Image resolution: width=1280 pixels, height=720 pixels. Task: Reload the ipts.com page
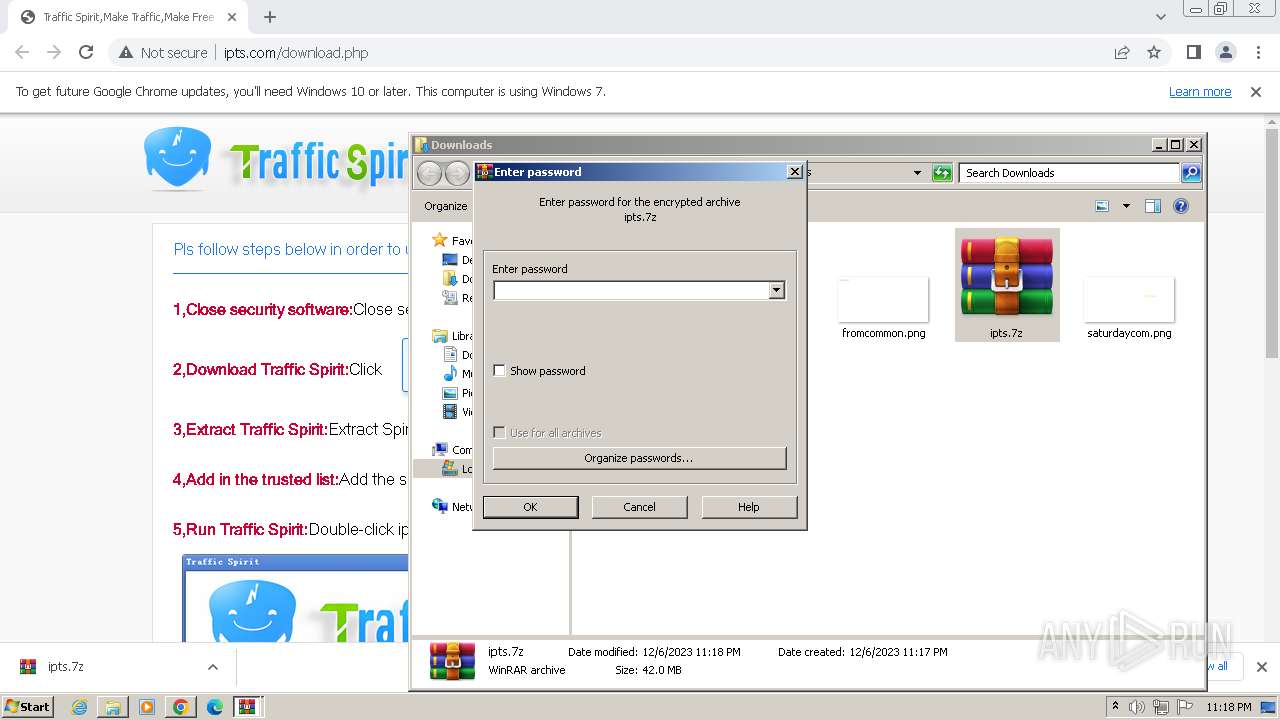click(86, 53)
